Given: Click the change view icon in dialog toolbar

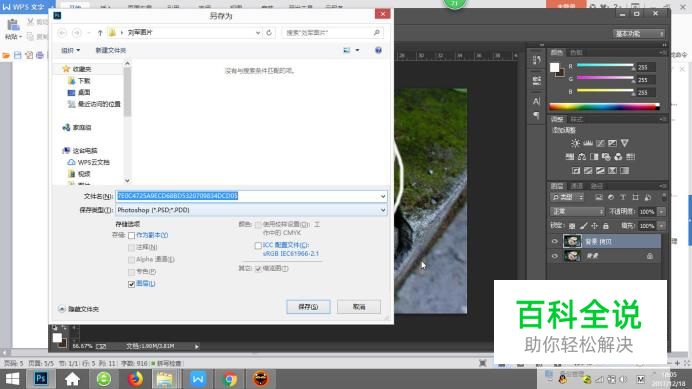Looking at the screenshot, I should click(x=347, y=50).
